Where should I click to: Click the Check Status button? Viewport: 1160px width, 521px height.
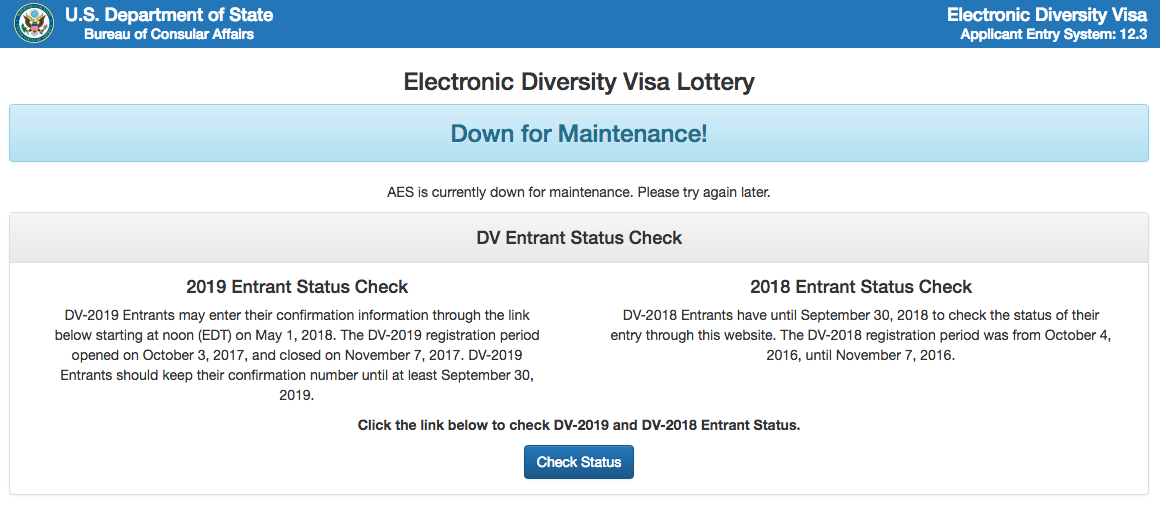579,462
